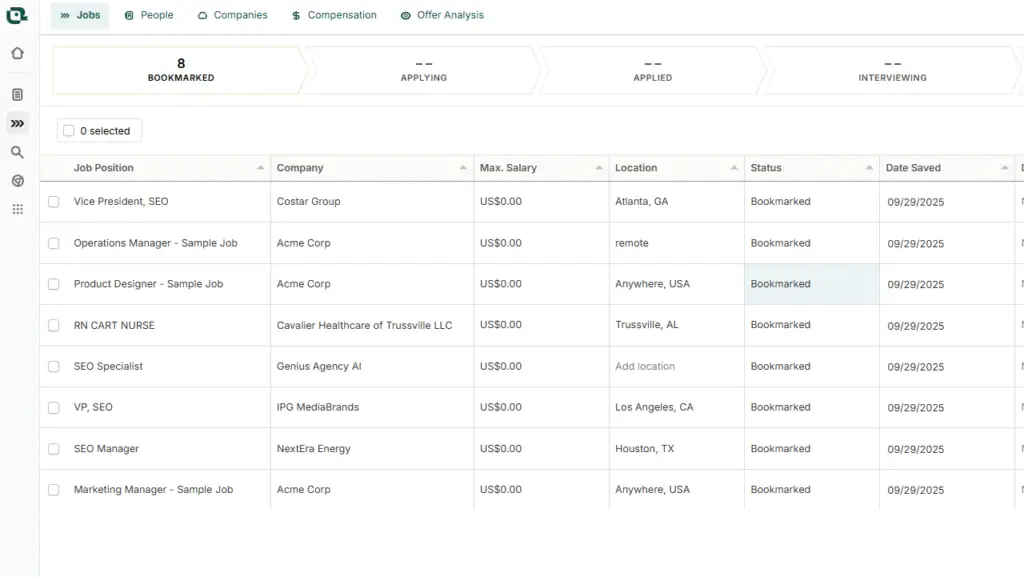
Task: Open the apps grid icon in the sidebar
Action: [17, 209]
